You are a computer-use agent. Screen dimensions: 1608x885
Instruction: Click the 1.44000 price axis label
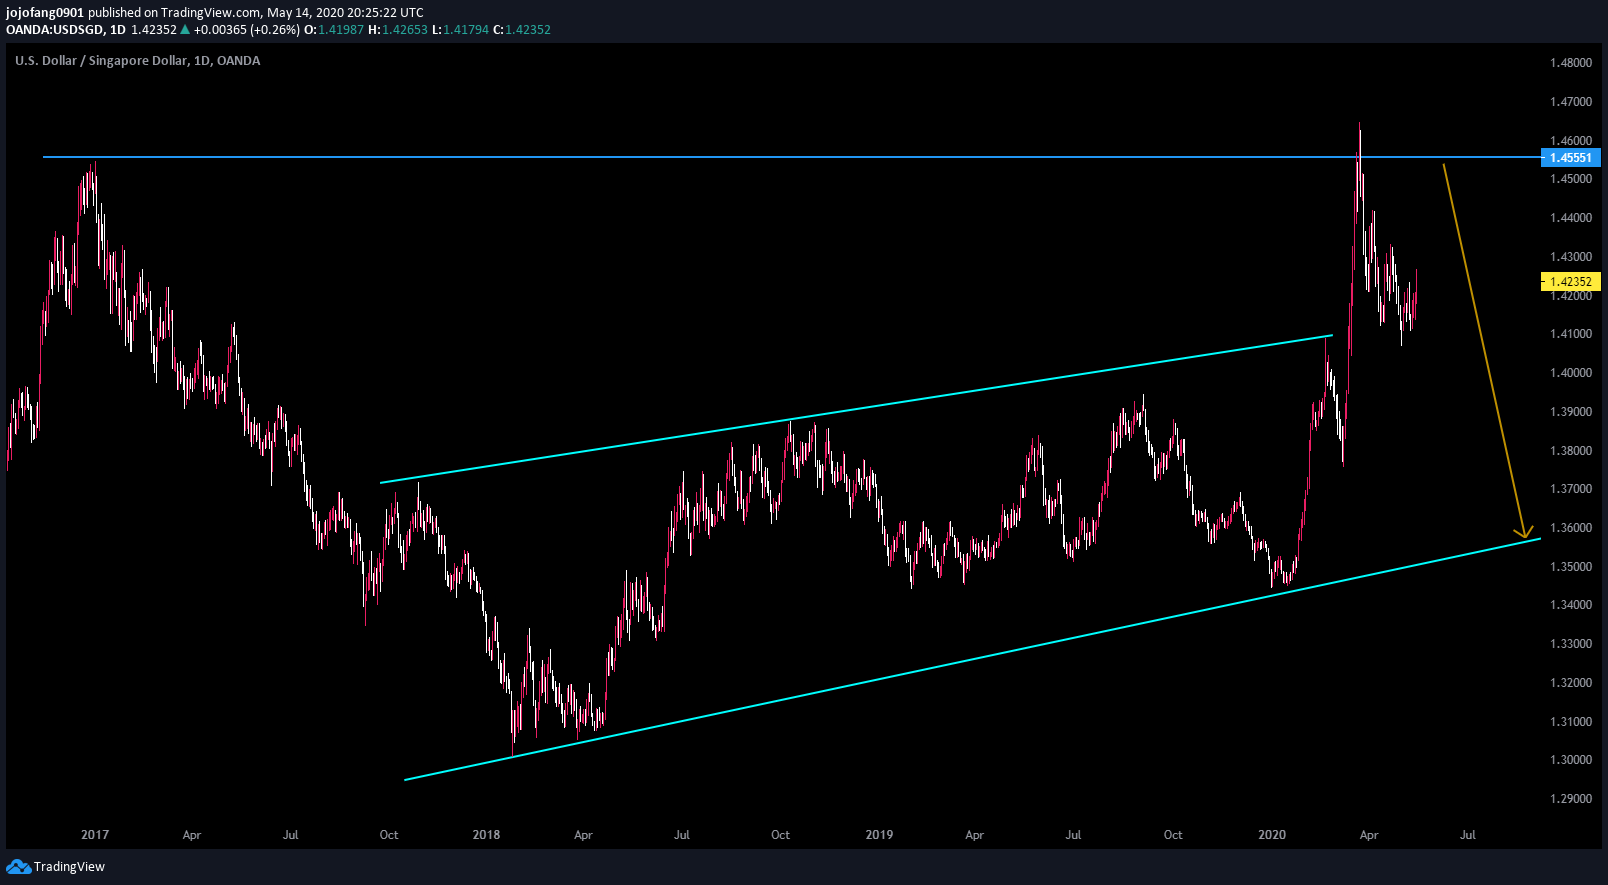pos(1571,218)
